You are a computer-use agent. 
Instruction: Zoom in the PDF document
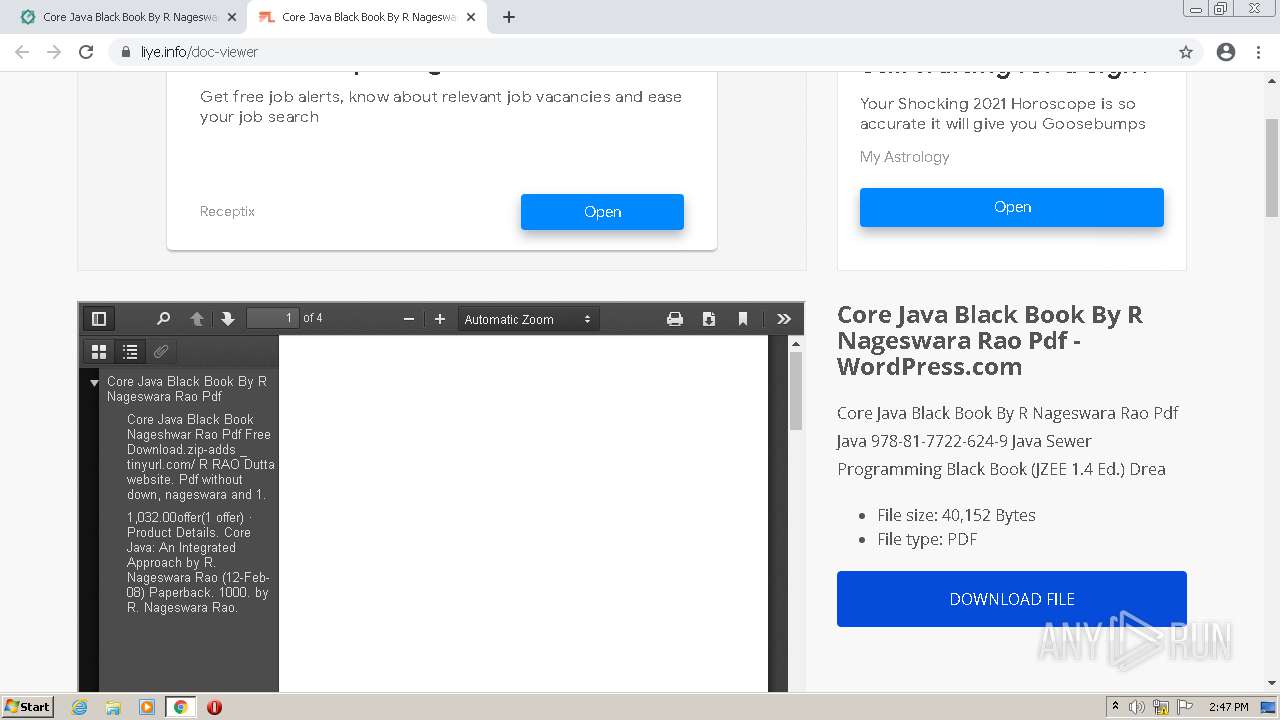click(x=440, y=319)
